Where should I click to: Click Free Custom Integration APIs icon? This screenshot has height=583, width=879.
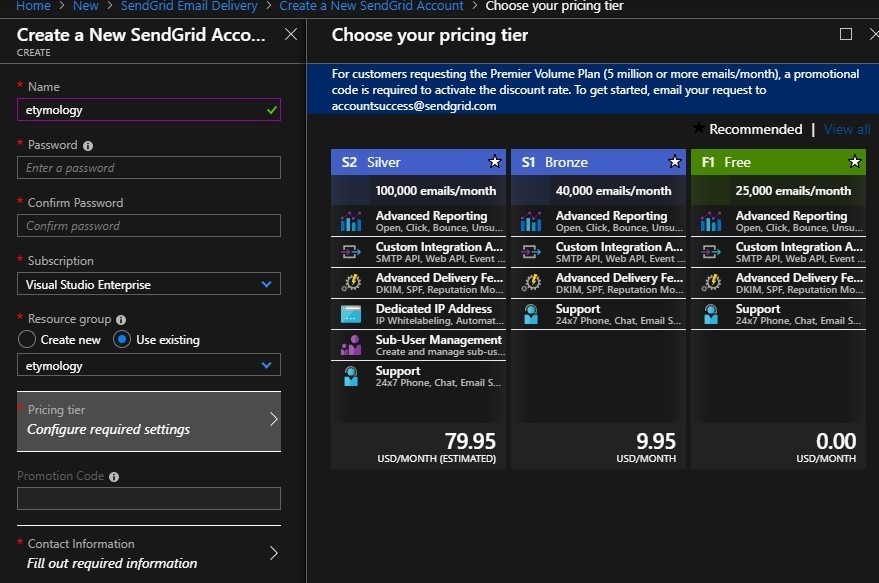711,252
